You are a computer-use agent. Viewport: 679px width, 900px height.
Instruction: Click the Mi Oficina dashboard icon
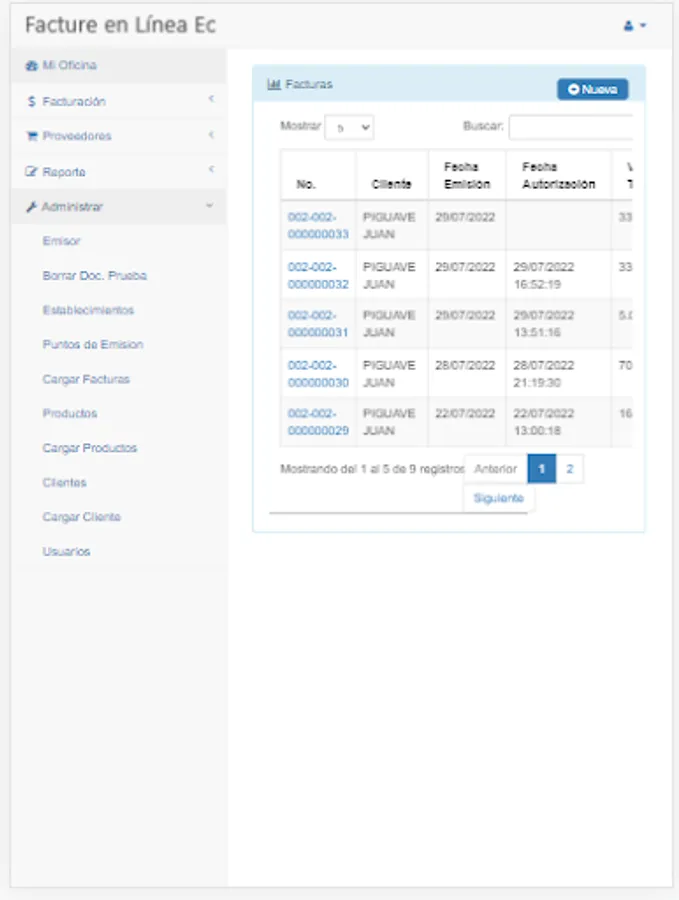(31, 66)
